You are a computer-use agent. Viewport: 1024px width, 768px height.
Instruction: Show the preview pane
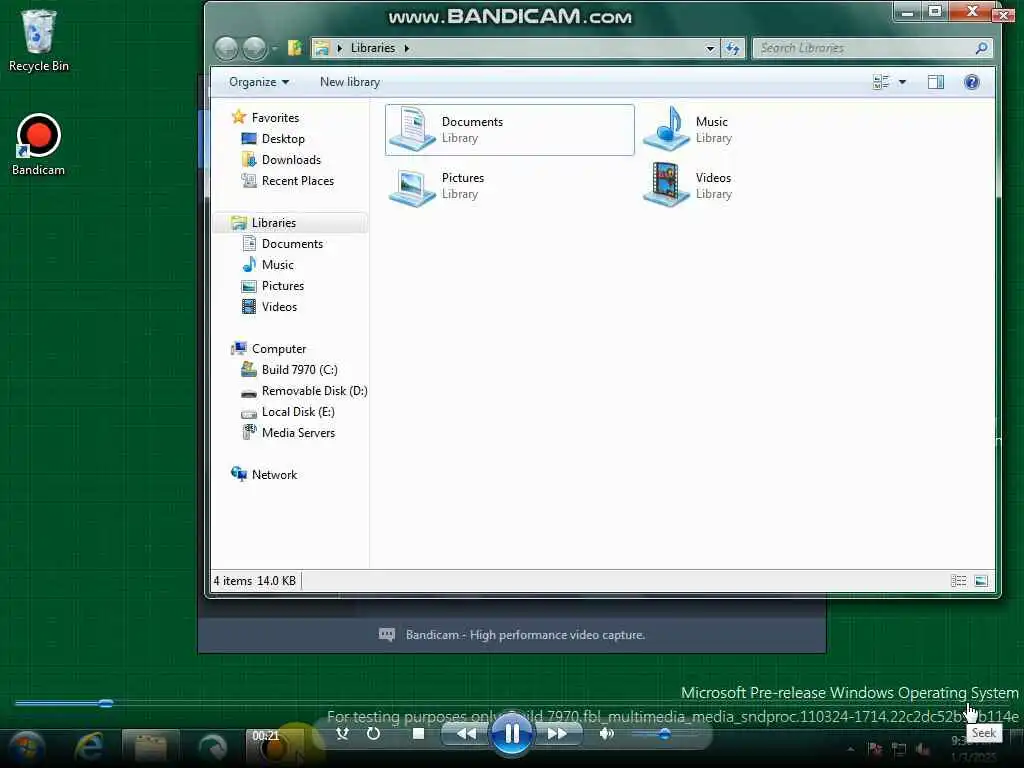pos(935,82)
